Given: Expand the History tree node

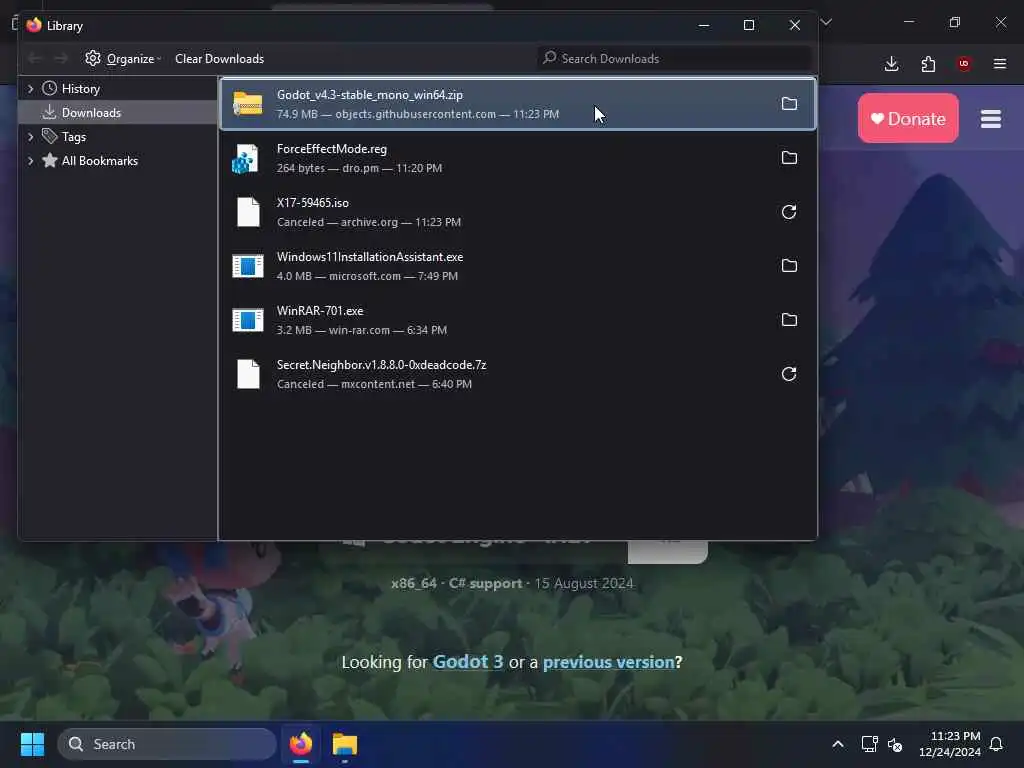Looking at the screenshot, I should click(x=30, y=88).
